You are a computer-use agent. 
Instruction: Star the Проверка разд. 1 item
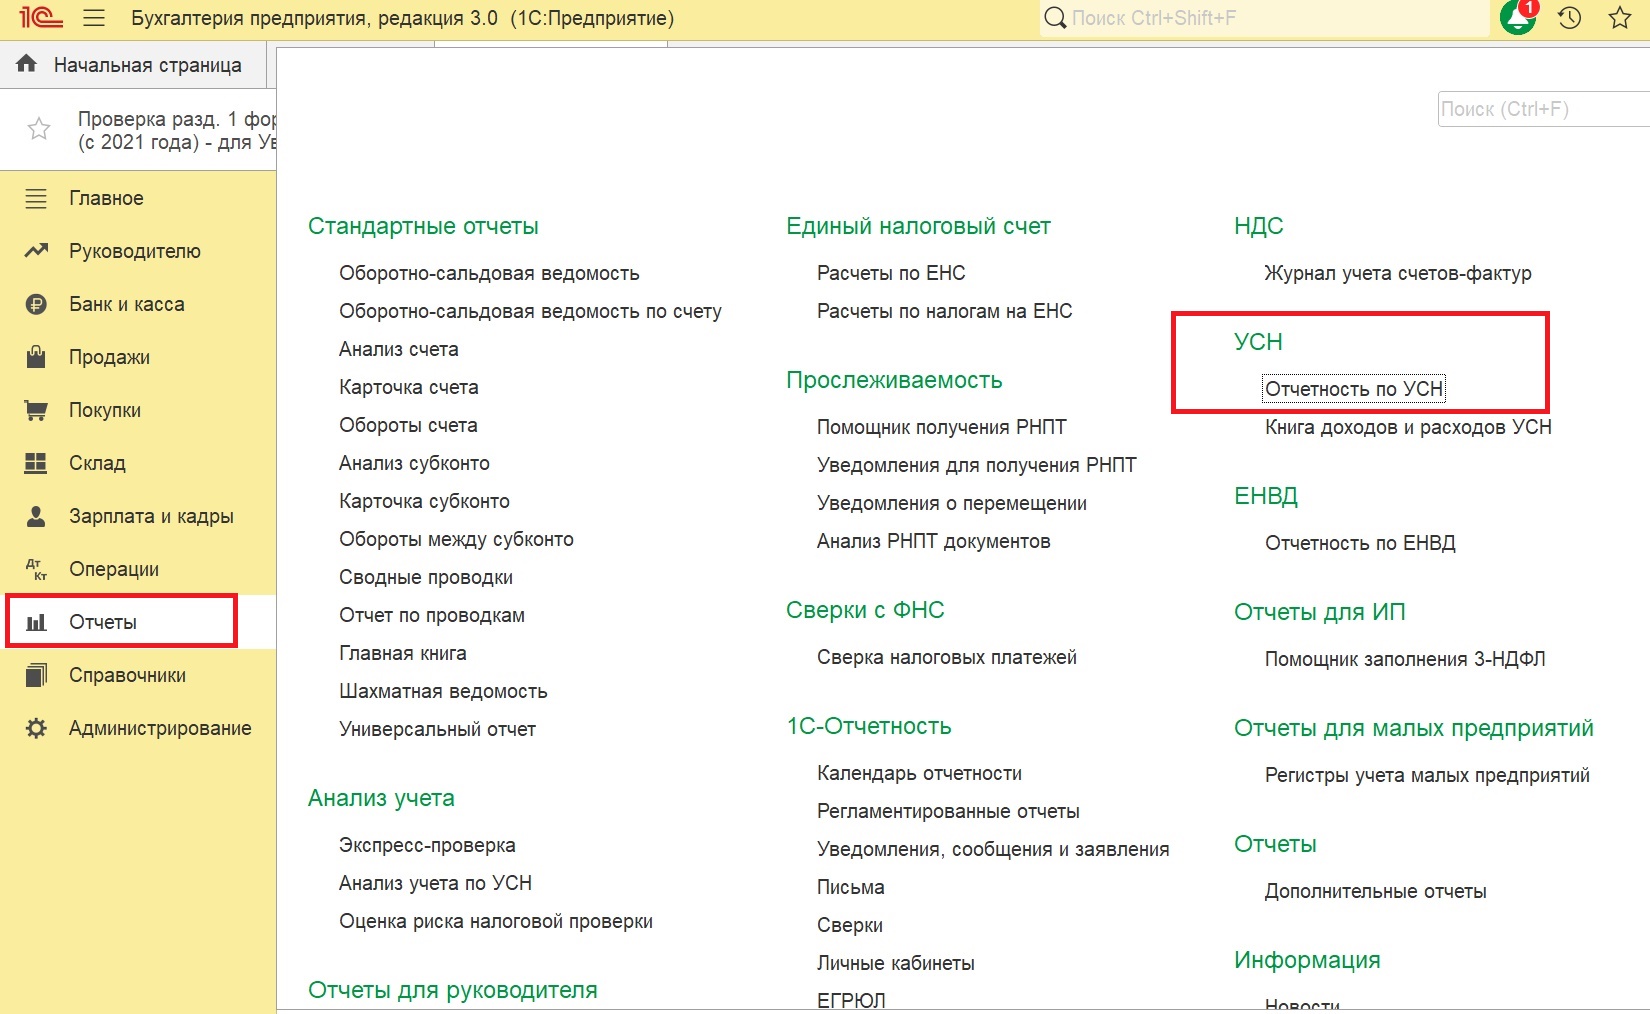(x=39, y=129)
